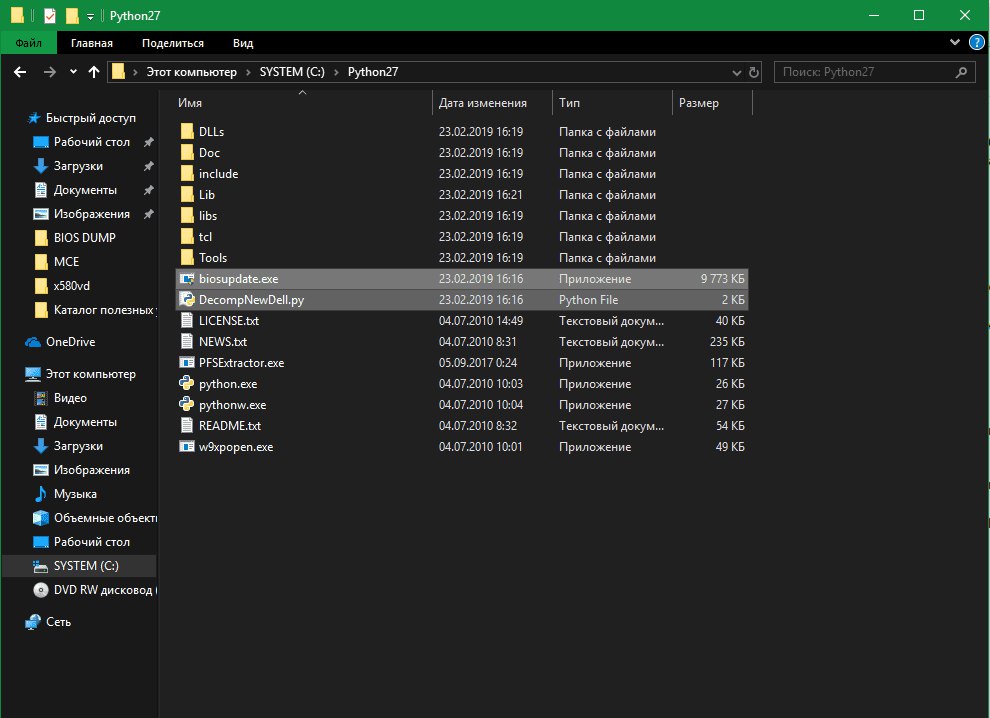The image size is (990, 718).
Task: Open the address bar history dropdown
Action: 736,72
